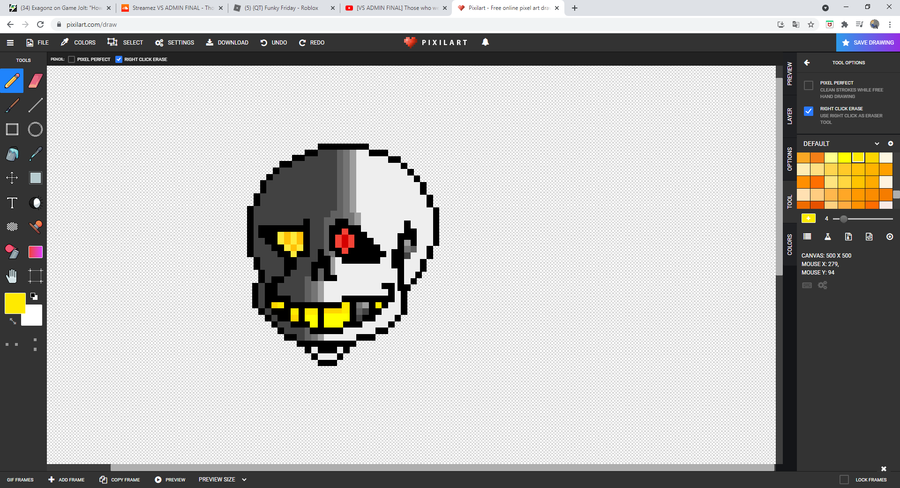The width and height of the screenshot is (900, 488).
Task: Select the Selection square tool
Action: click(x=36, y=178)
